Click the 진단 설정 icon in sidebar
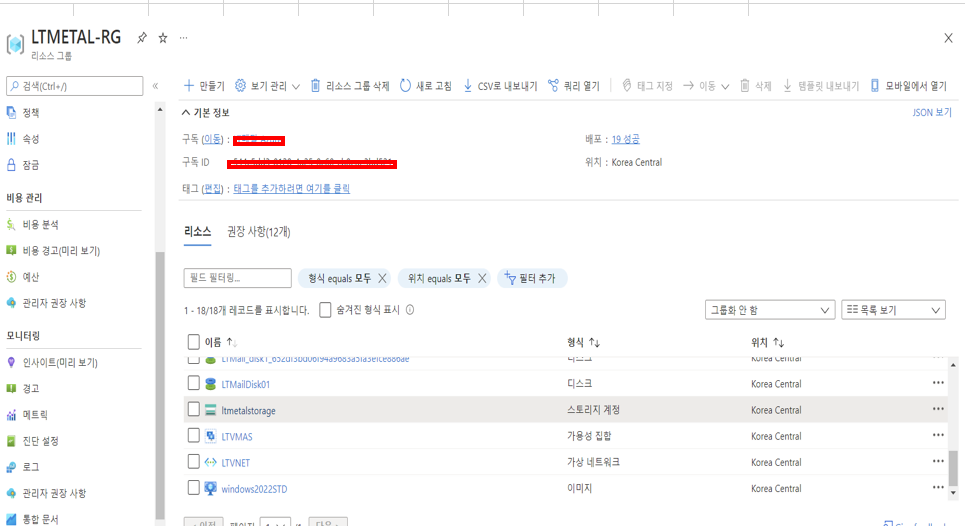 point(11,440)
